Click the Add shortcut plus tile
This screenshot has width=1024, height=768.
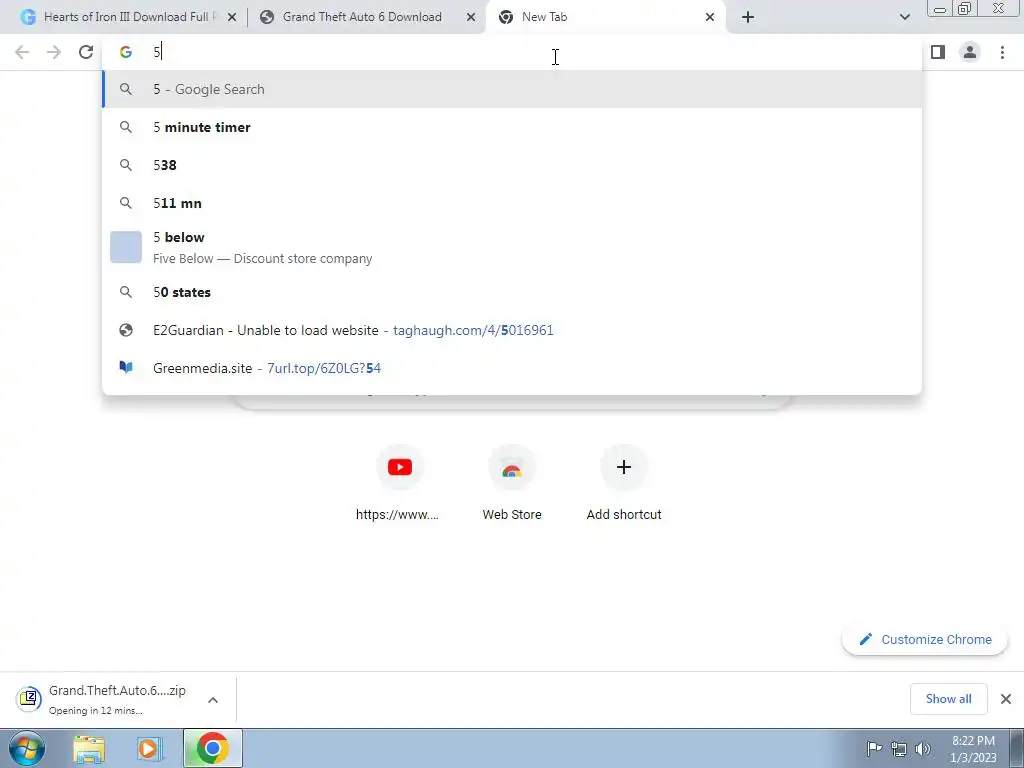[624, 483]
